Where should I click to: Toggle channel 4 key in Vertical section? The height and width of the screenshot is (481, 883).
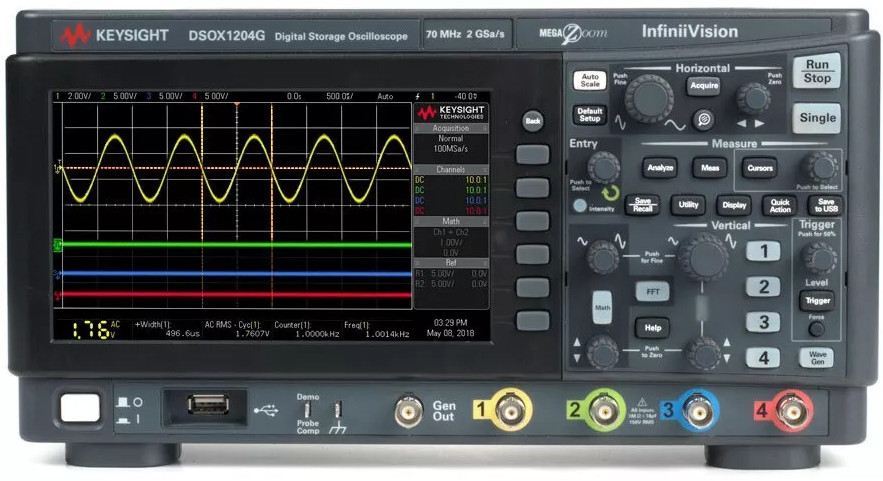point(763,358)
